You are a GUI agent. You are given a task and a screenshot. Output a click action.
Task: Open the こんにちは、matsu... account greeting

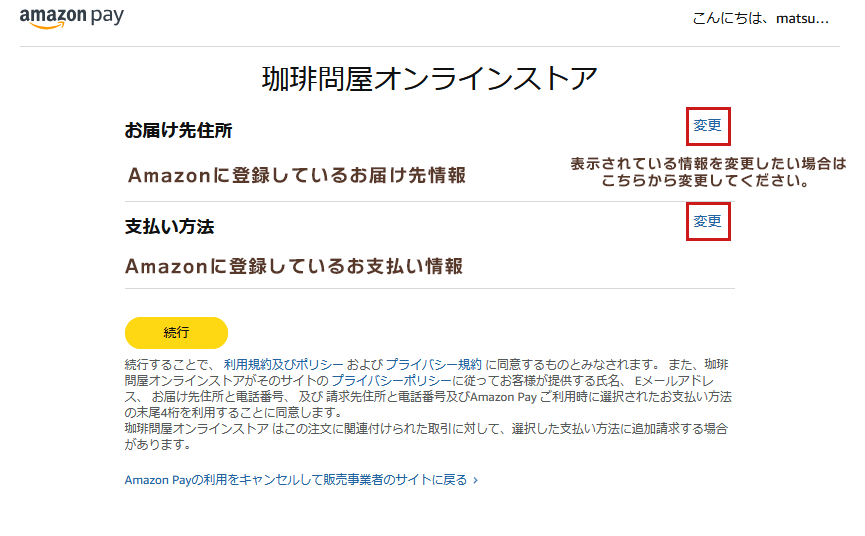pyautogui.click(x=759, y=19)
